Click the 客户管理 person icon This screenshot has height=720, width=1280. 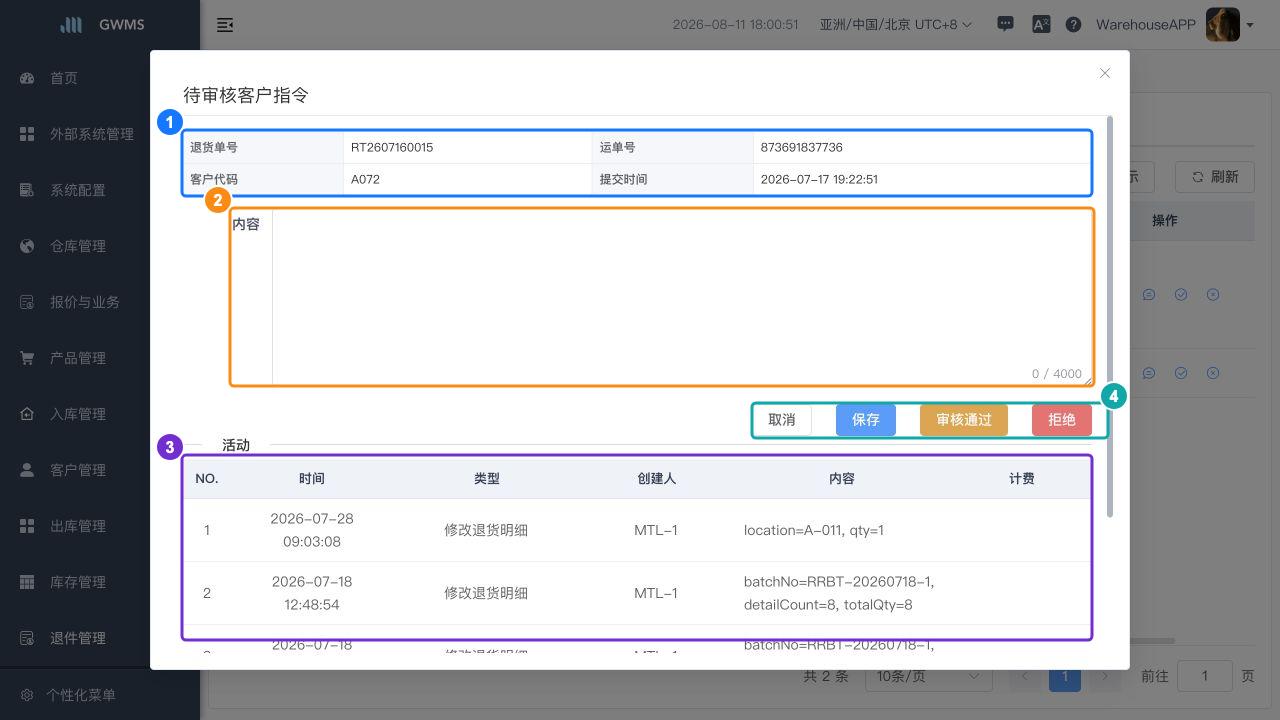pyautogui.click(x=28, y=470)
